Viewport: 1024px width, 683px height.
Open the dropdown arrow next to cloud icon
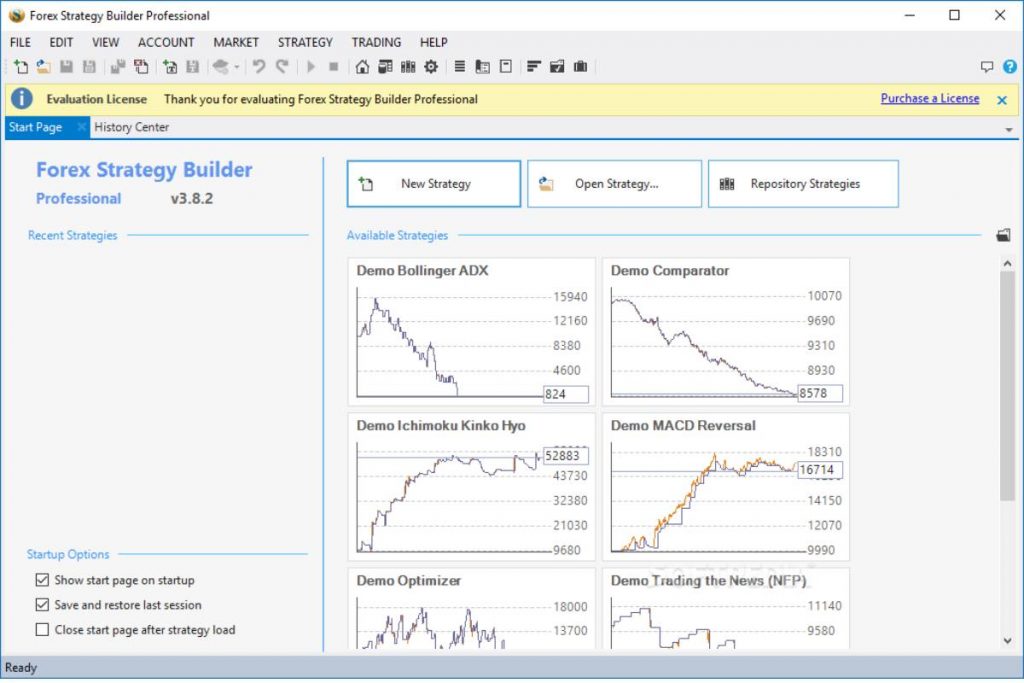click(236, 67)
